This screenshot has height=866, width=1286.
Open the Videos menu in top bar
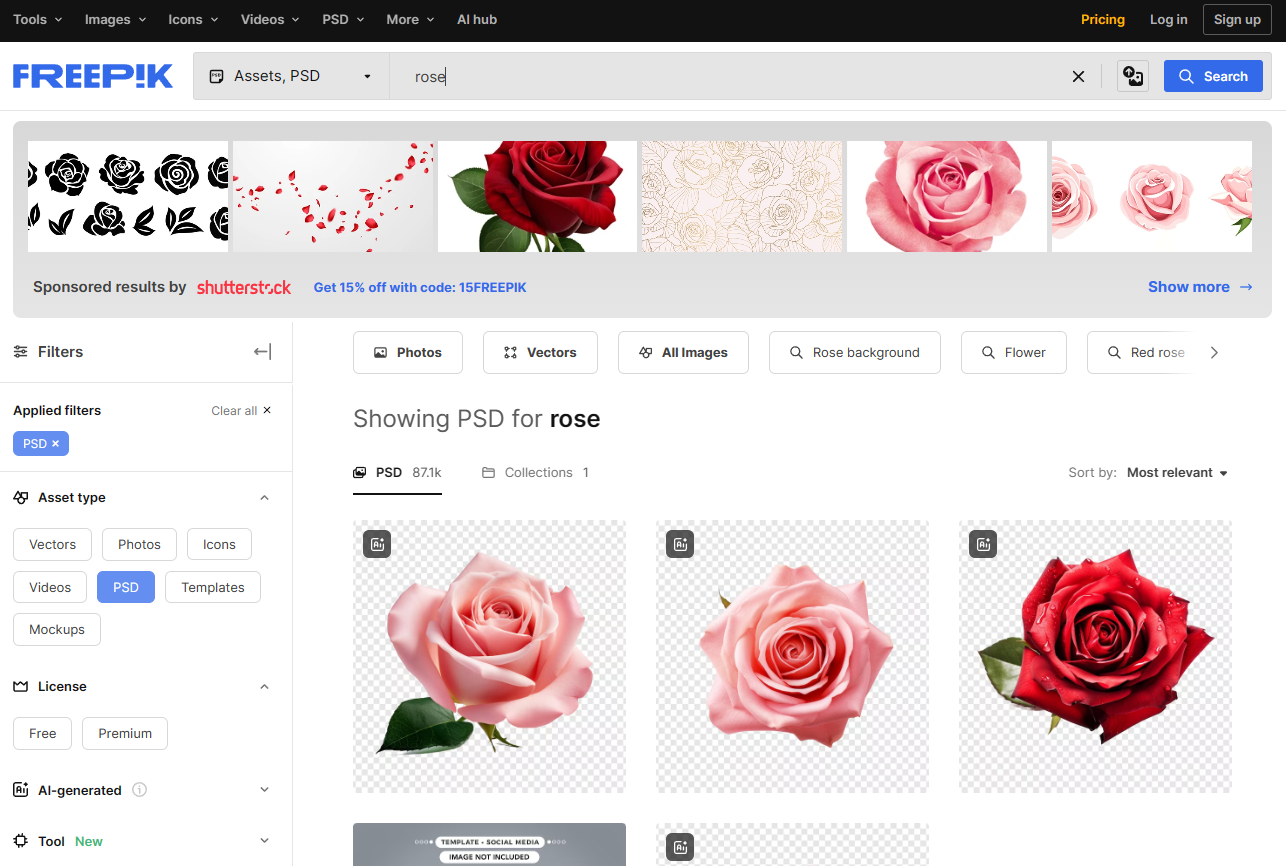271,19
